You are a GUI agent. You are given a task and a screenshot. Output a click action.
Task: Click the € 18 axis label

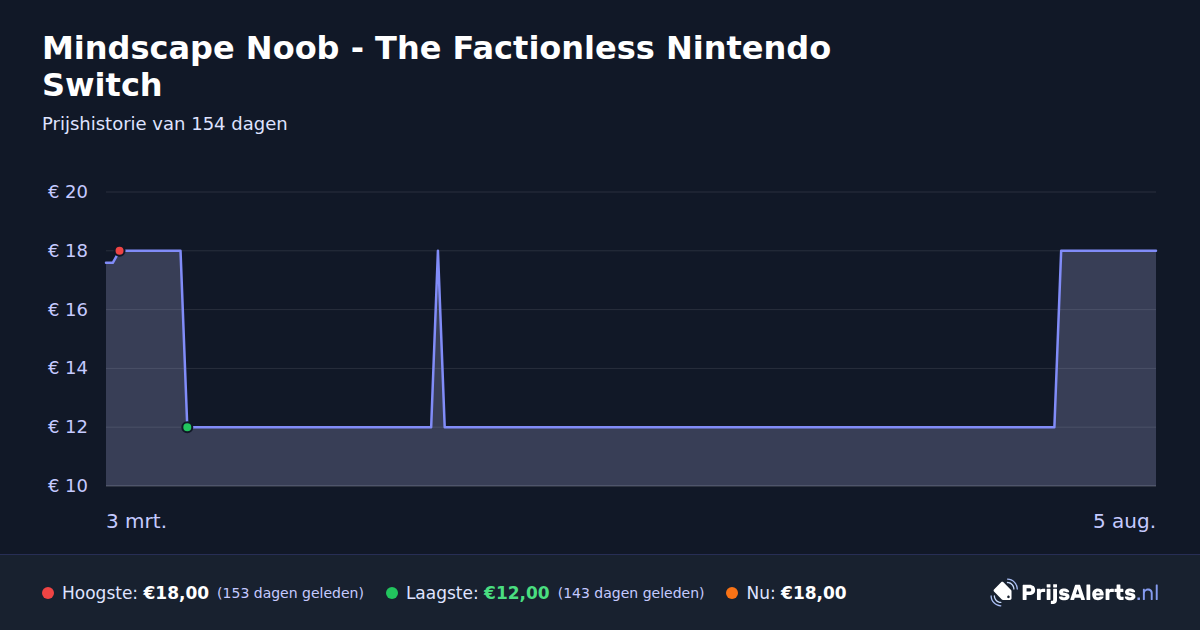tap(68, 251)
